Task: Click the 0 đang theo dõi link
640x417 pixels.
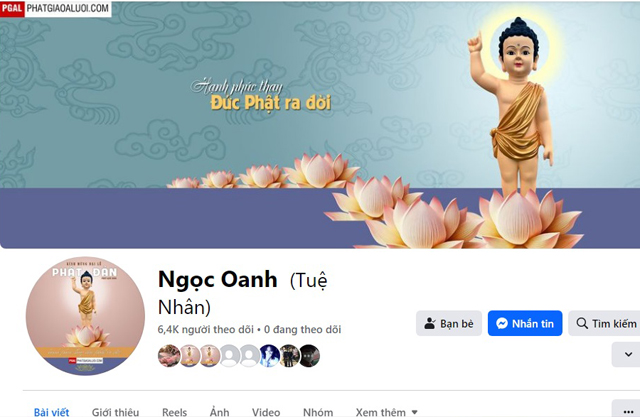Action: [302, 329]
